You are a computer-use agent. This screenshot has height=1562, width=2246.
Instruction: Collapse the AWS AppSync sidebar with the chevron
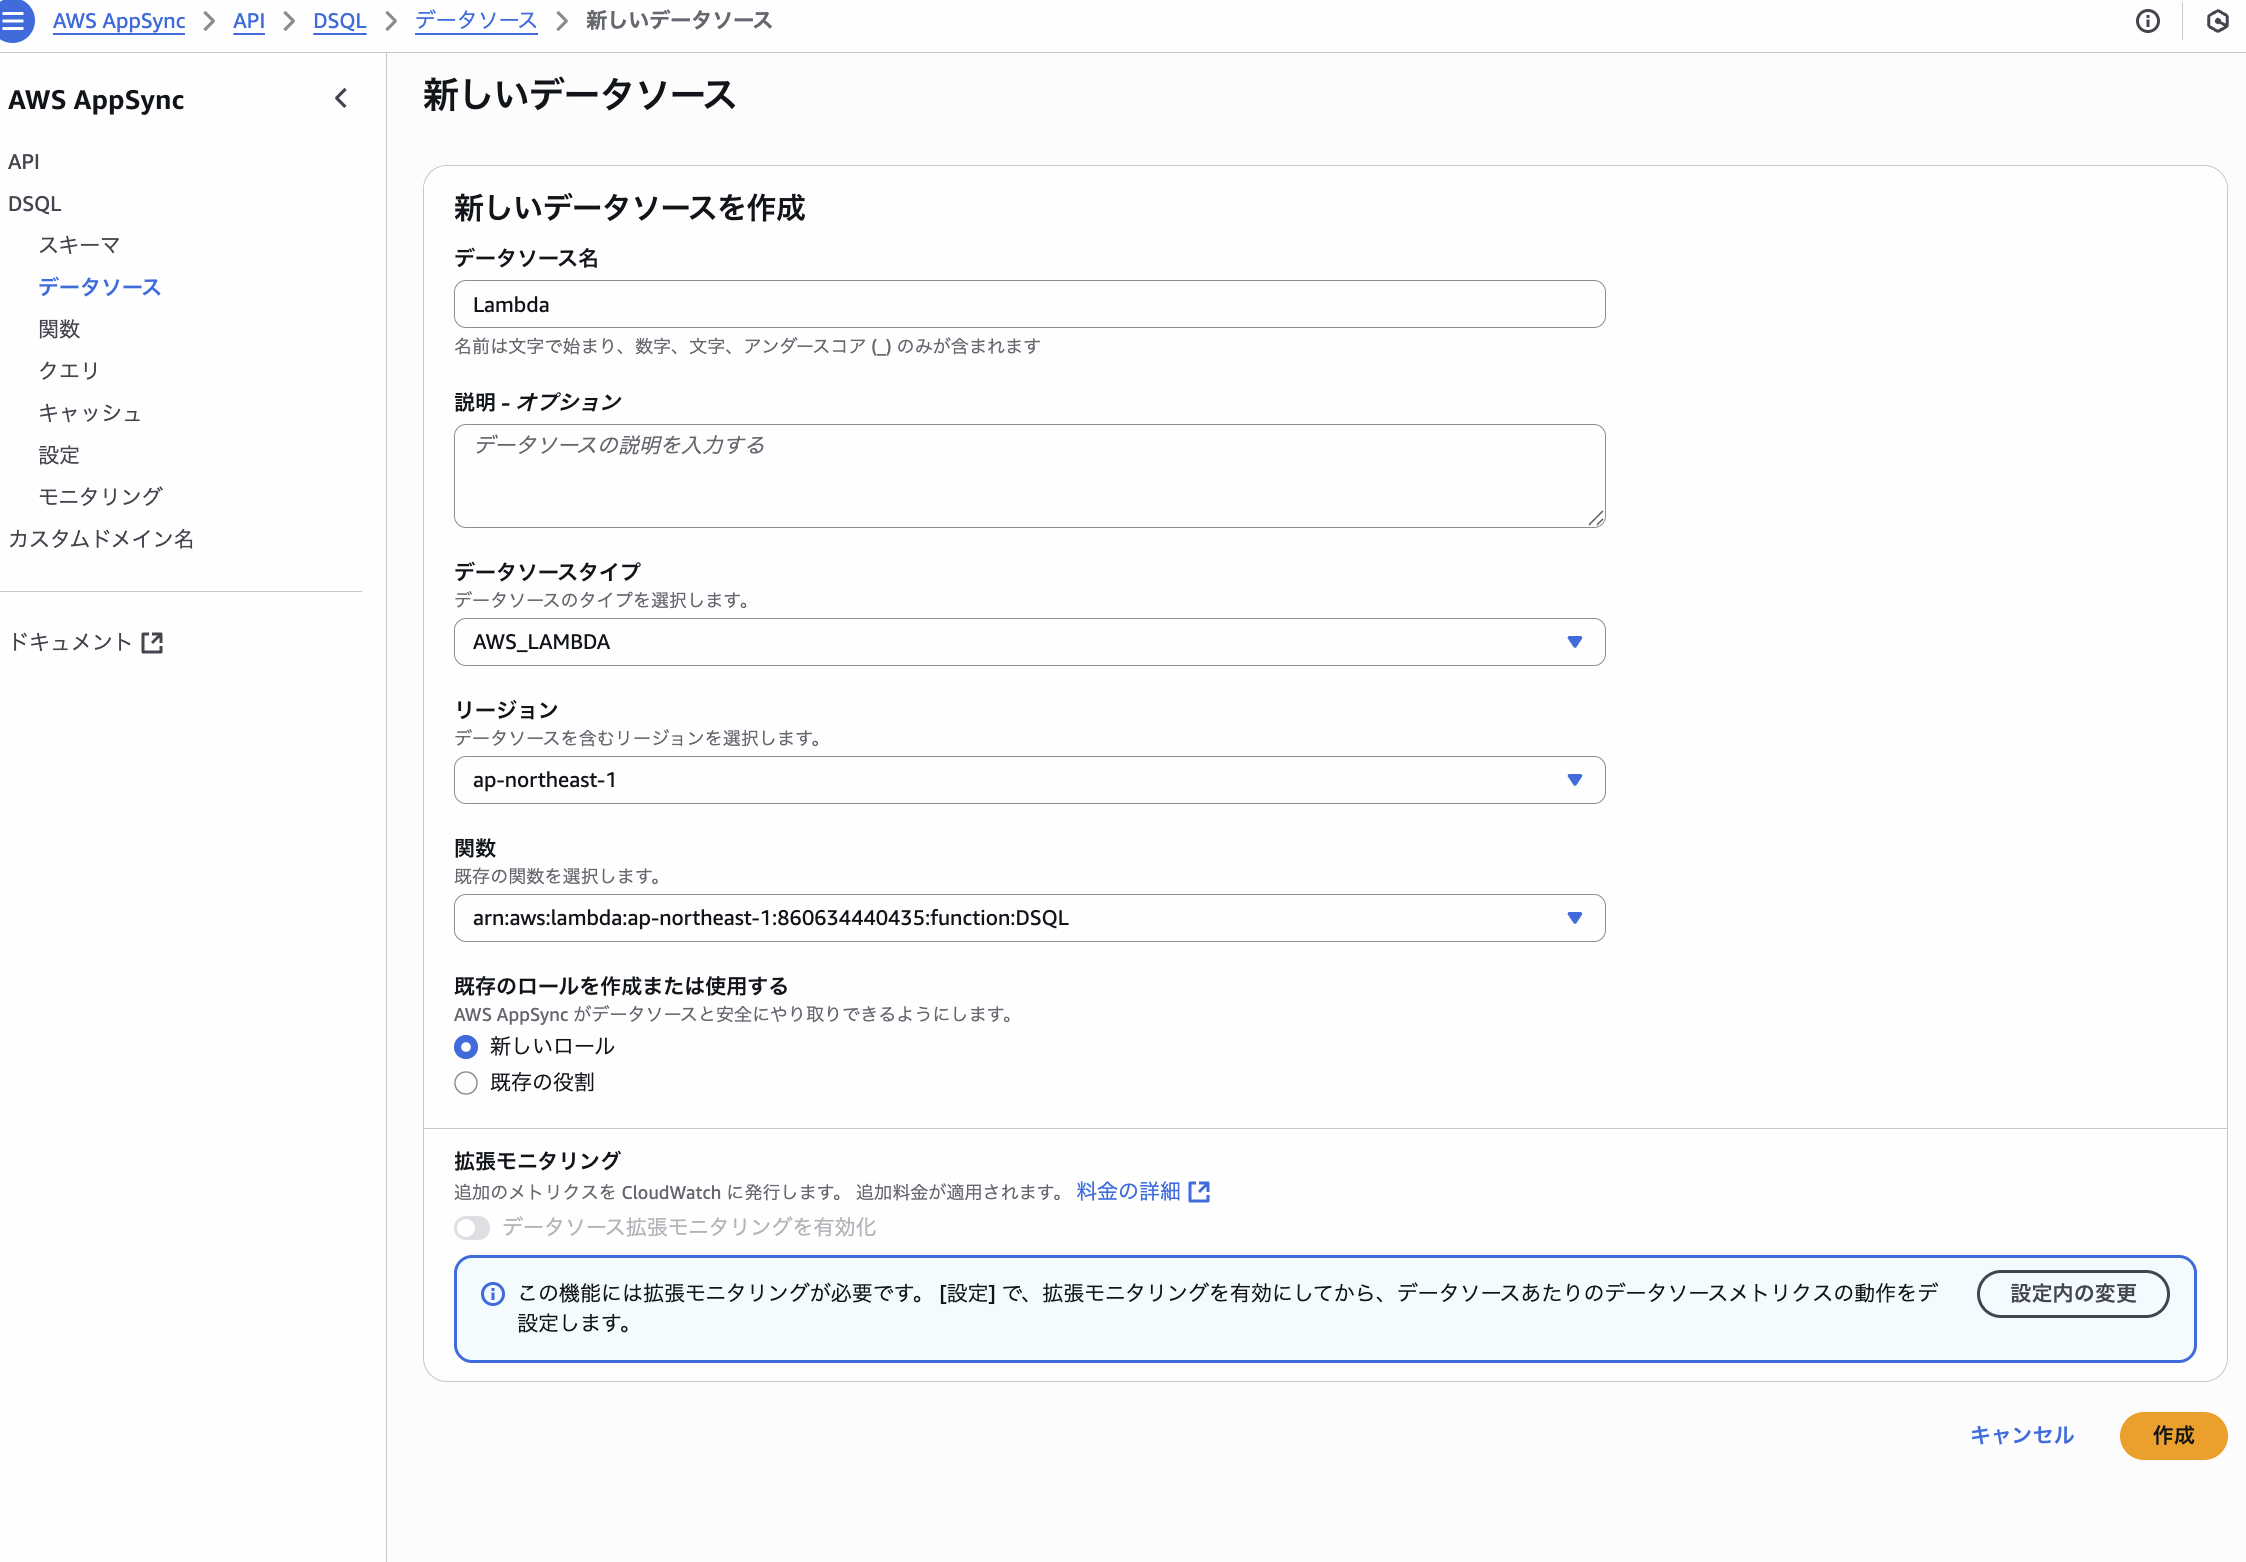[x=341, y=98]
